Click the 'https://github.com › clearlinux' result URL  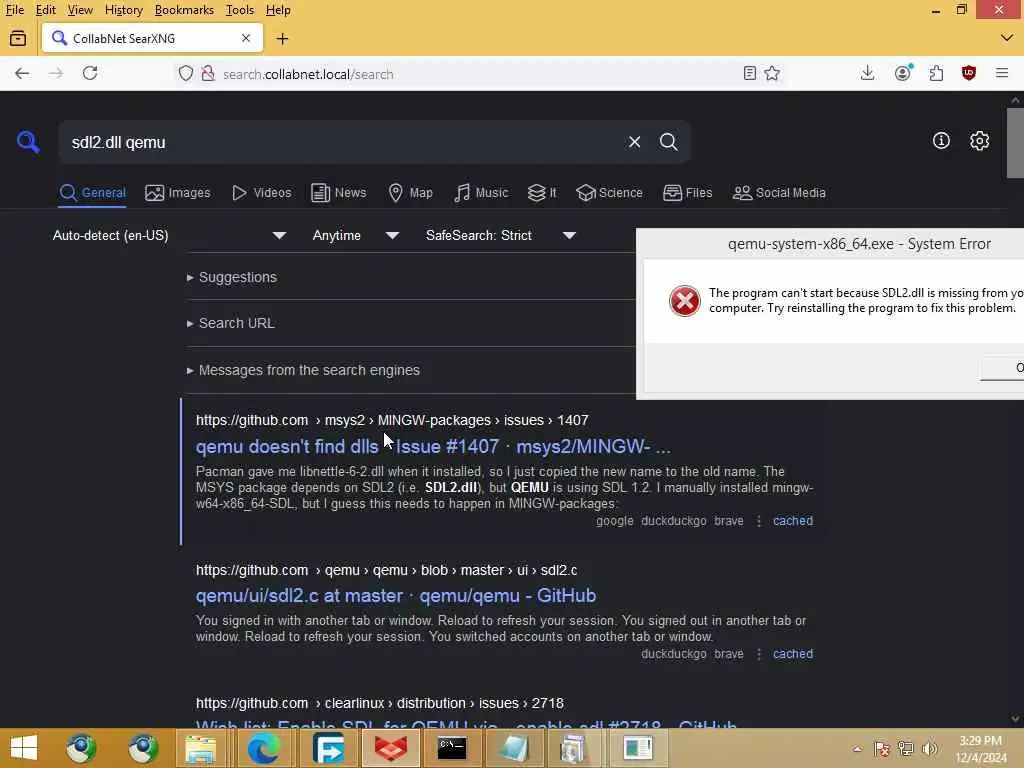pyautogui.click(x=379, y=703)
